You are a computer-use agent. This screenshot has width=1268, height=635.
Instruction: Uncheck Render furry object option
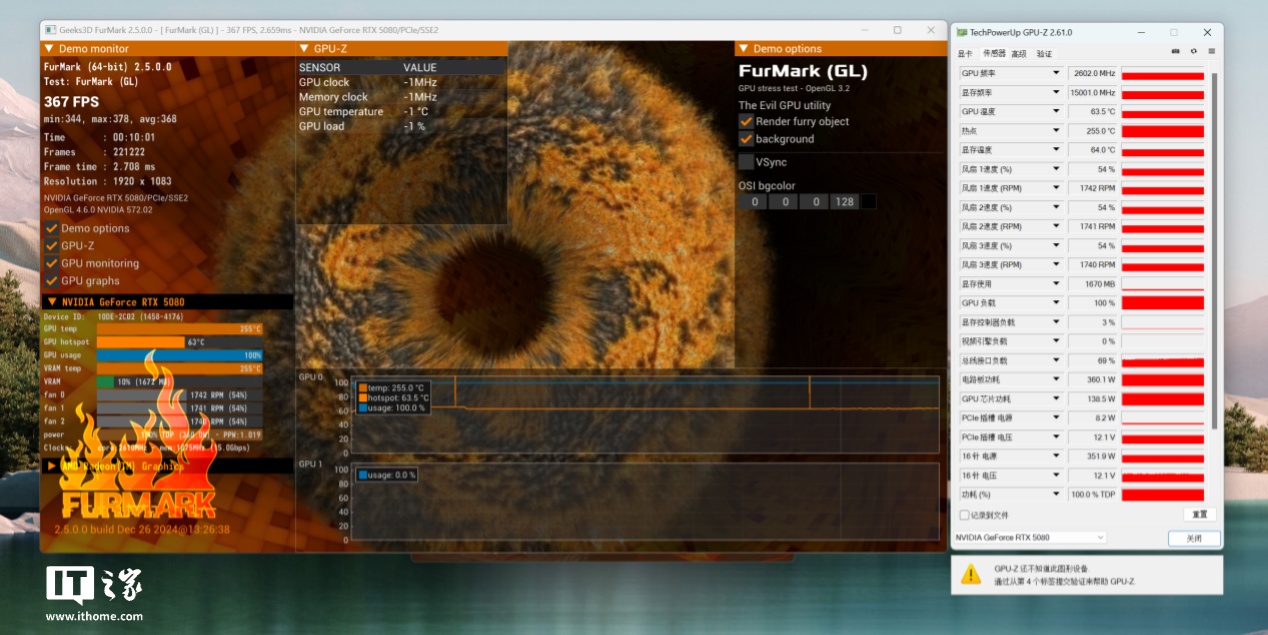pyautogui.click(x=746, y=121)
